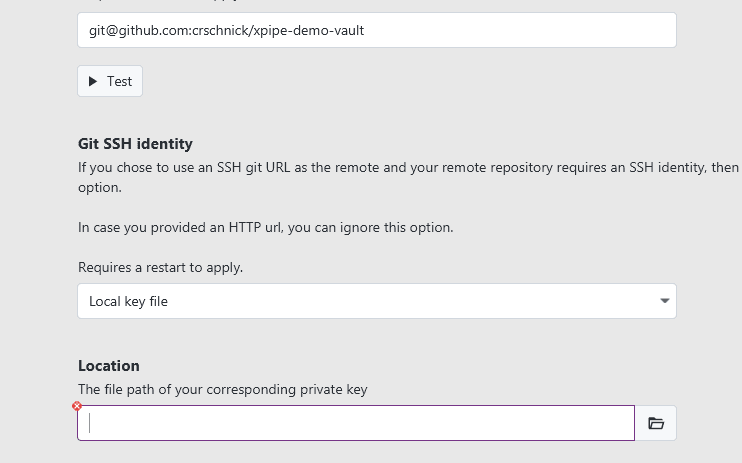Click the 'Local key file' selected value text
Viewport: 742px width, 463px height.
[x=128, y=301]
